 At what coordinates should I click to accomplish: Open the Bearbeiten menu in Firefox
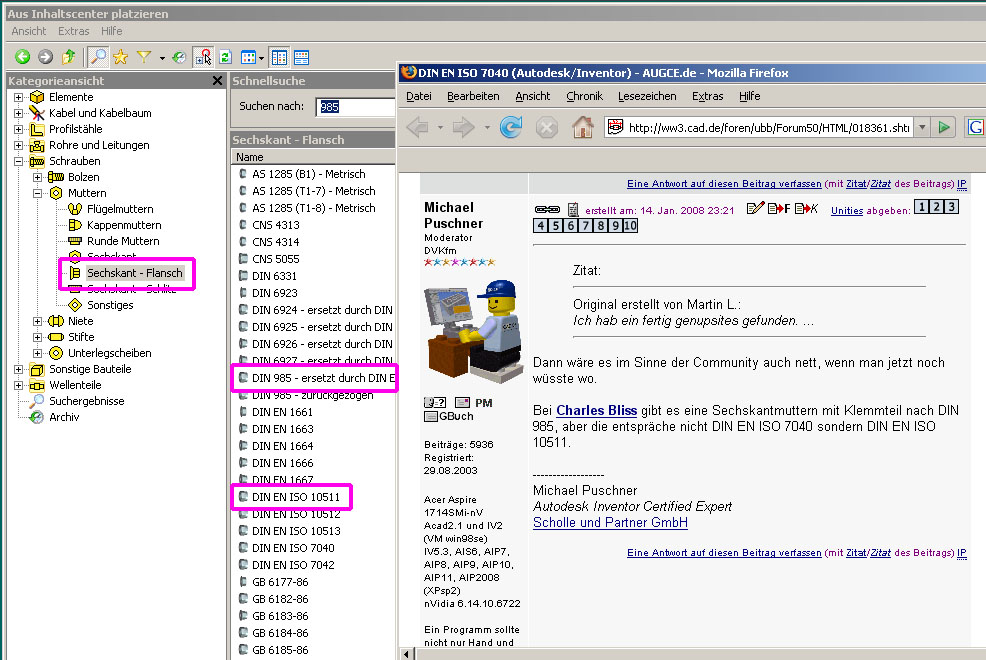pos(473,96)
